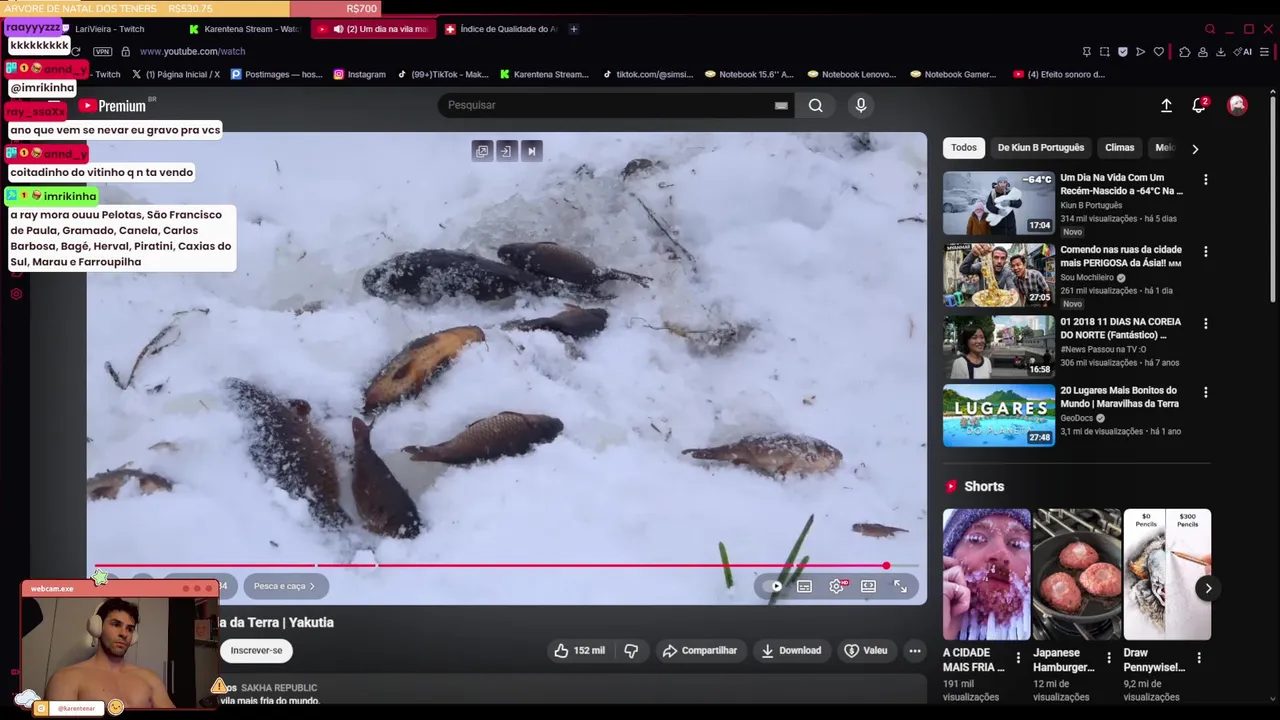Open Página Inicial / X bookmark
This screenshot has width=1280, height=720.
[x=176, y=74]
